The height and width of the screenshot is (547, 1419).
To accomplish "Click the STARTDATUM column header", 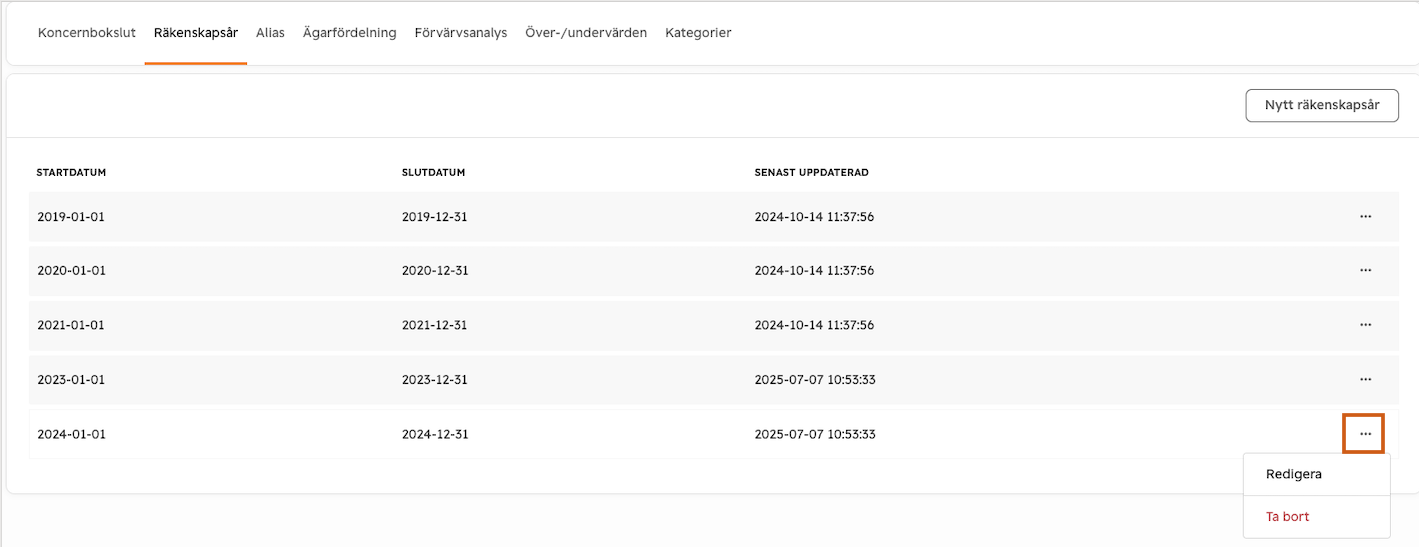I will pyautogui.click(x=71, y=172).
